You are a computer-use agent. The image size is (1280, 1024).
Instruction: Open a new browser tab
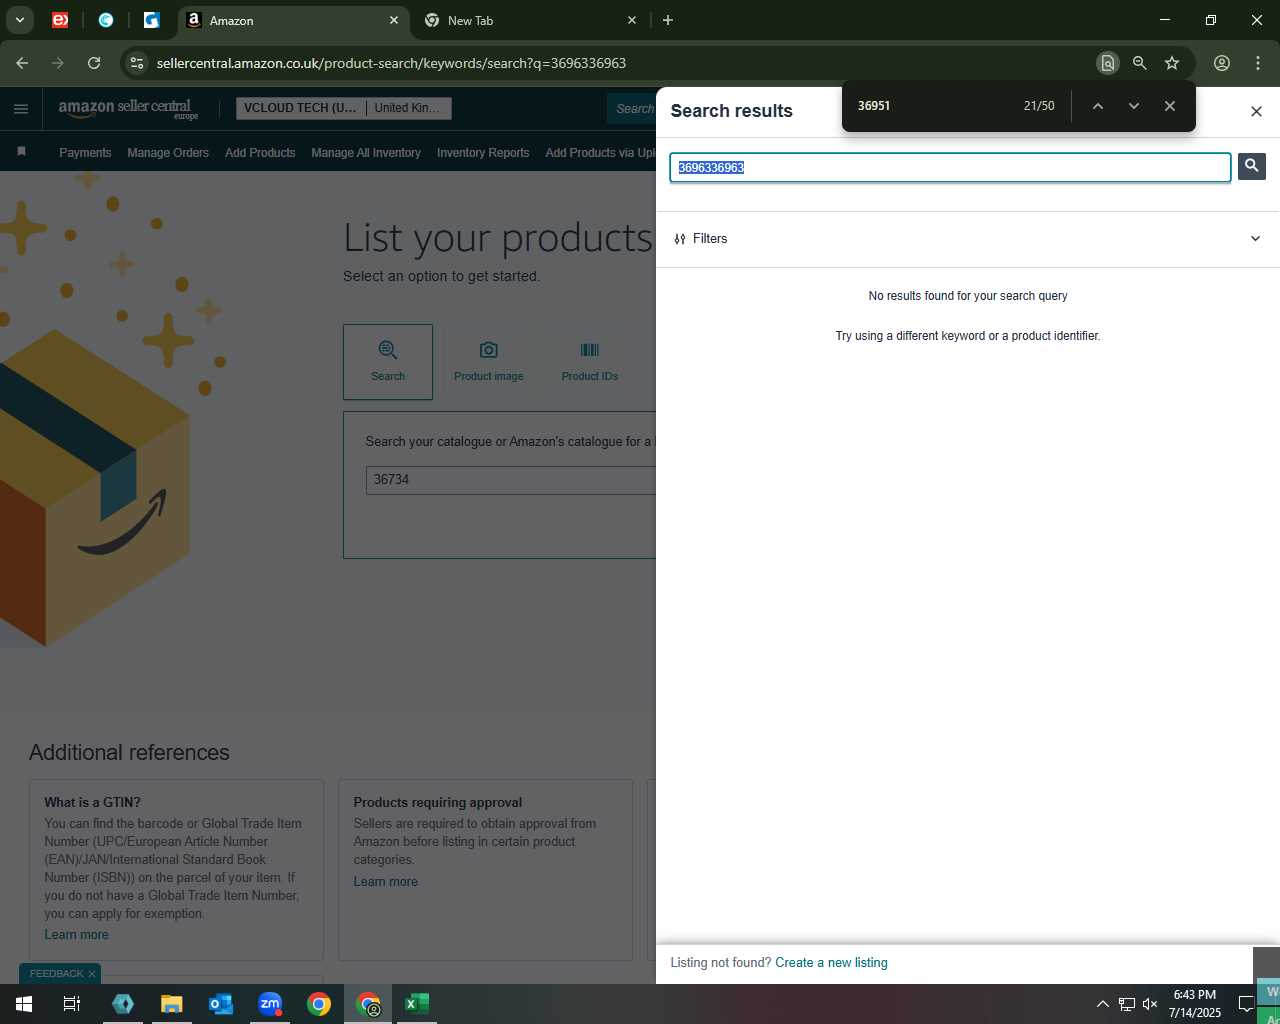pyautogui.click(x=668, y=20)
